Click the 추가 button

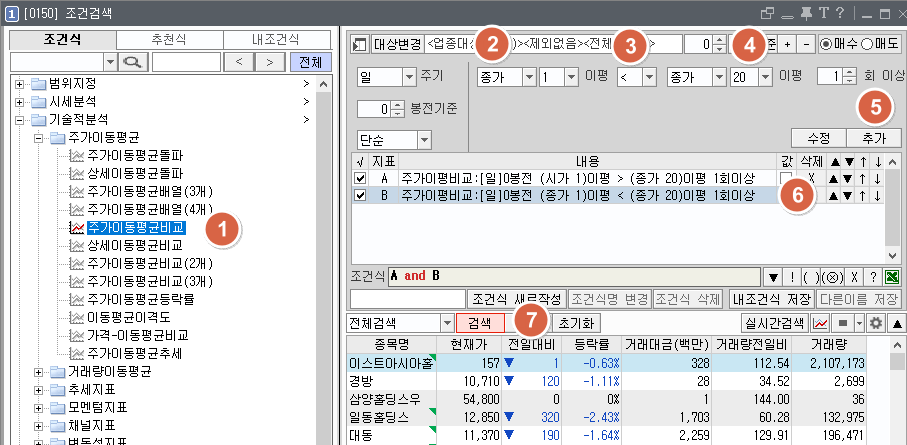click(x=874, y=138)
